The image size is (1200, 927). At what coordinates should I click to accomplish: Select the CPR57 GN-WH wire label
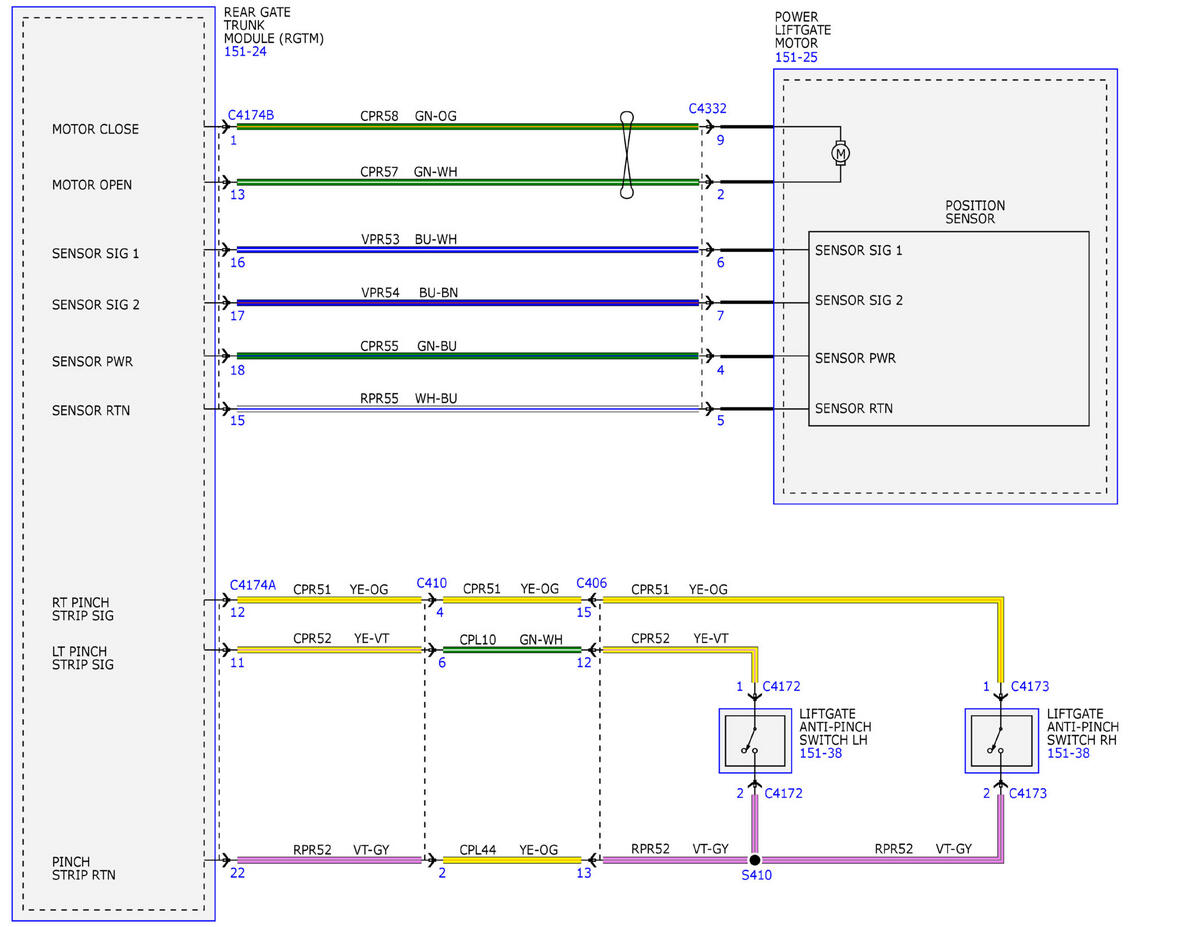(409, 172)
